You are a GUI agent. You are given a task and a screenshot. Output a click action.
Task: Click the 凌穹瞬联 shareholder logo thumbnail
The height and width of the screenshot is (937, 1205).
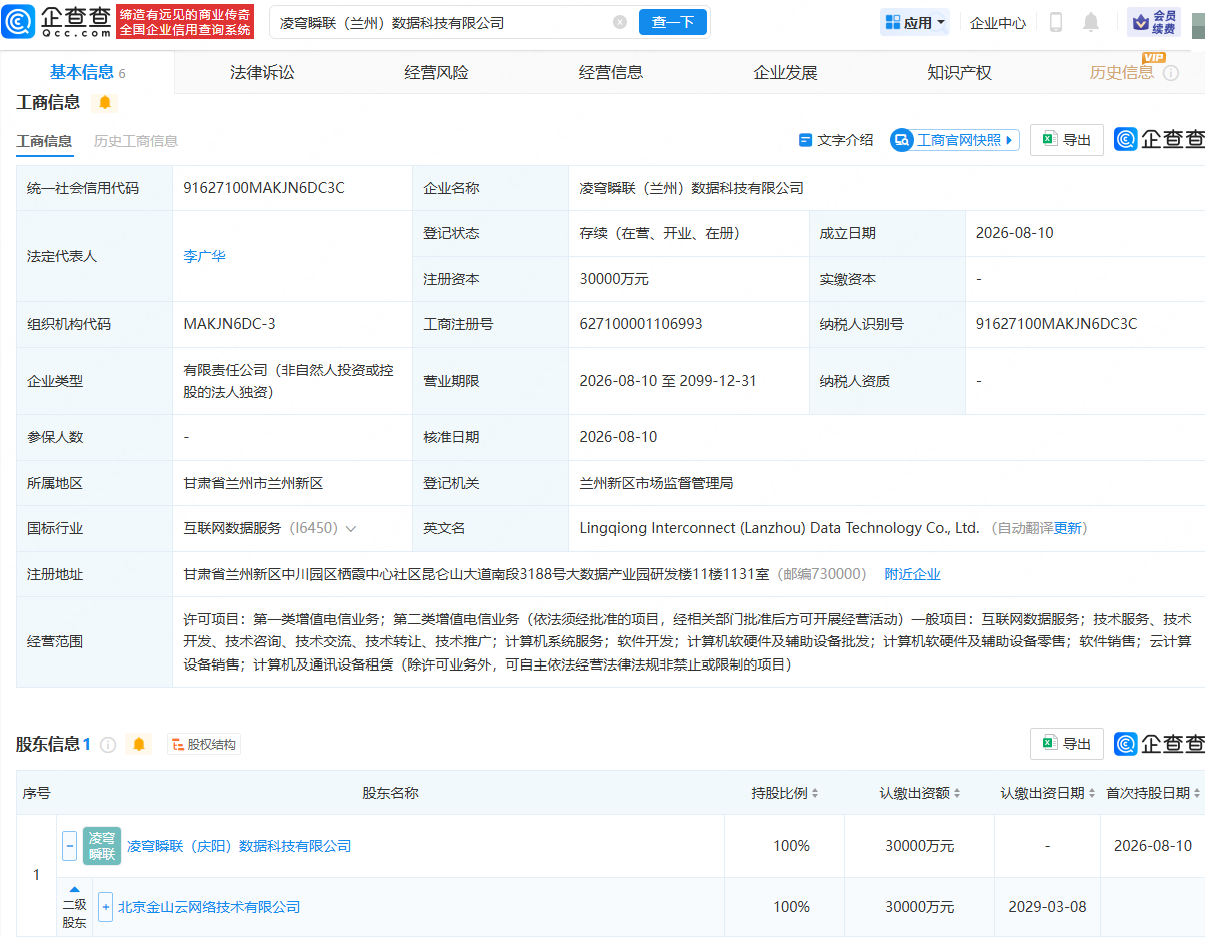pyautogui.click(x=102, y=846)
